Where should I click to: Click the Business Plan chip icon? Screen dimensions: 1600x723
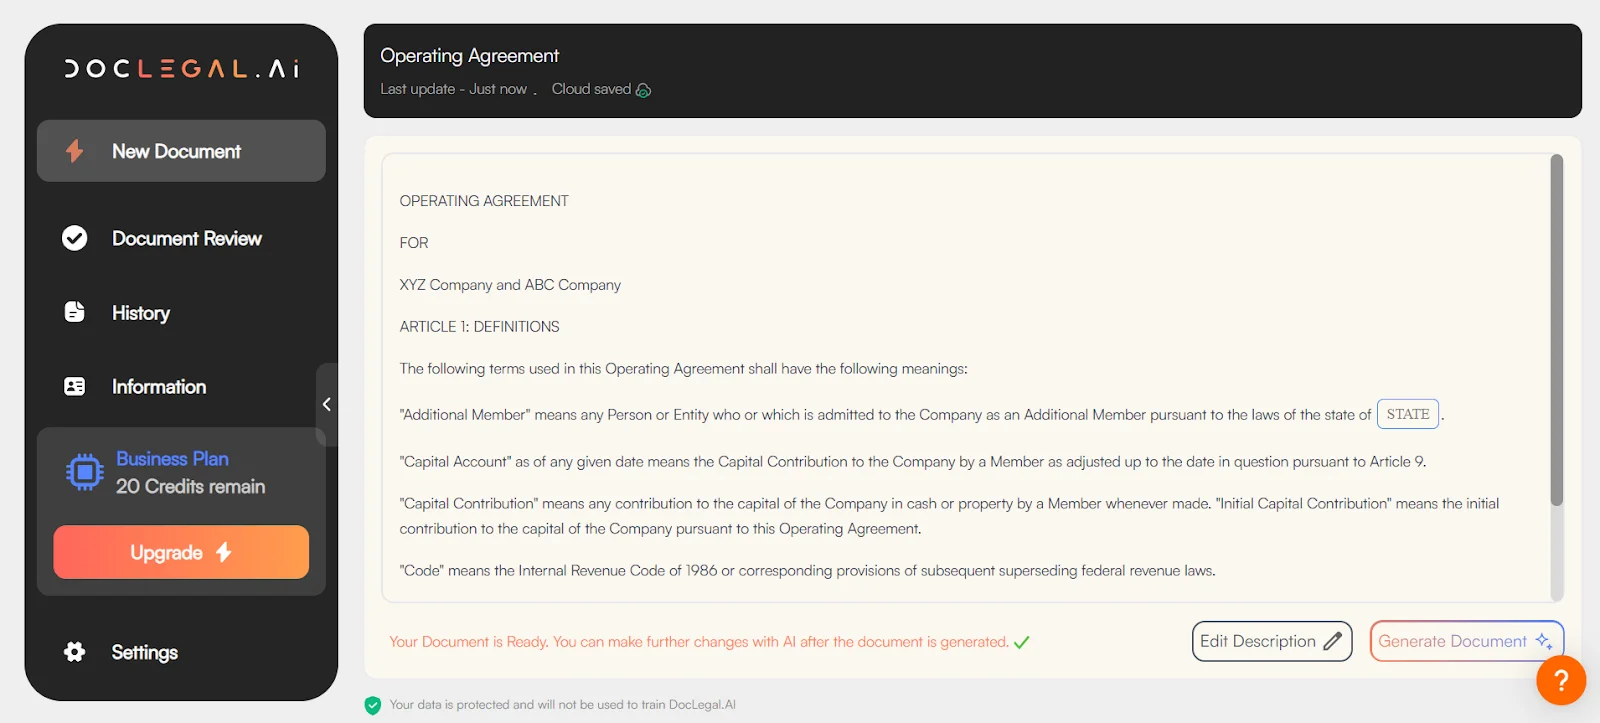[x=85, y=472]
